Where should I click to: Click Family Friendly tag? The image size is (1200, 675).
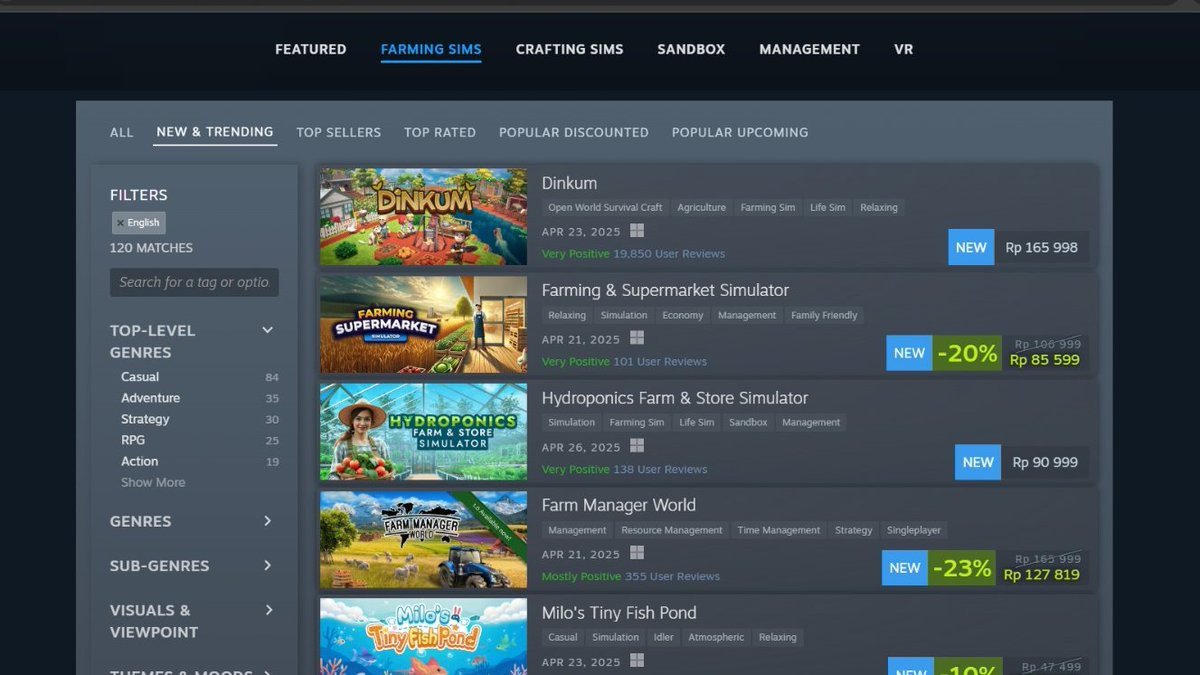824,315
